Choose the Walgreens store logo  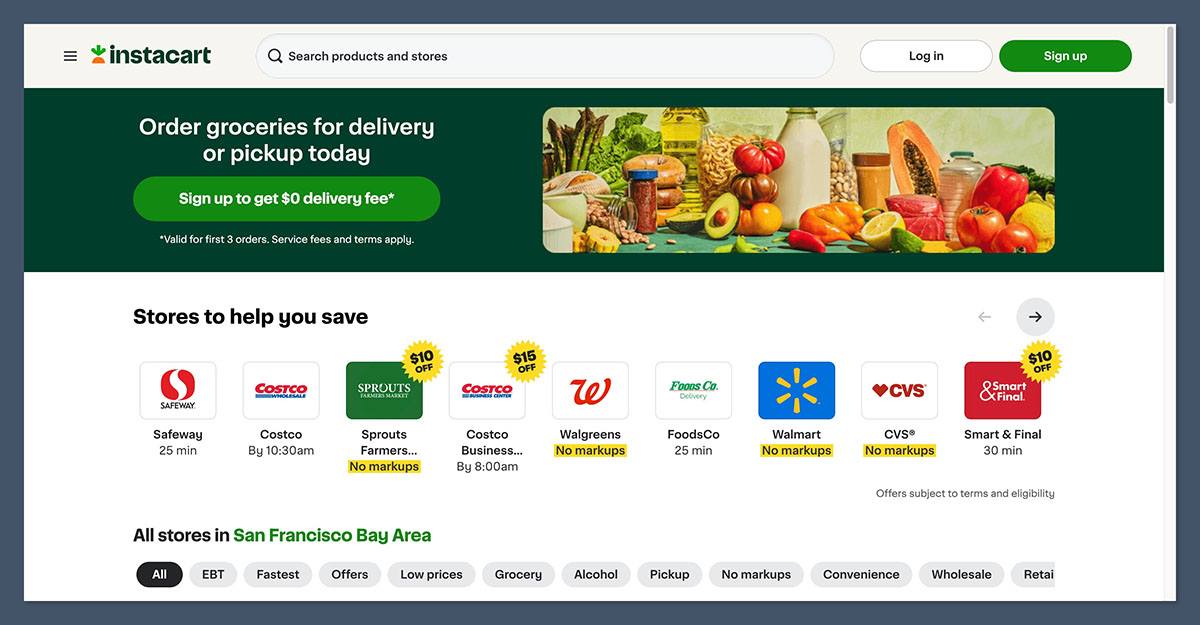tap(590, 390)
